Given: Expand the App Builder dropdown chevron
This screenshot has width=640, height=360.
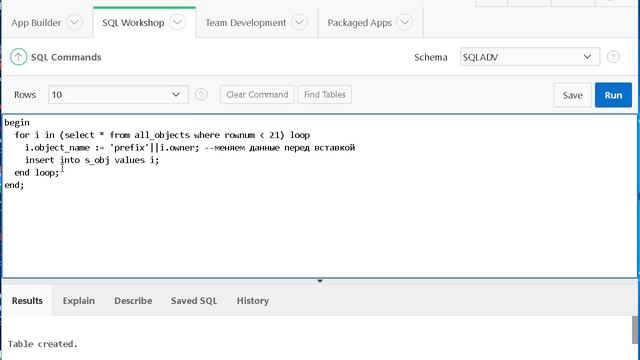Looking at the screenshot, I should tap(74, 22).
